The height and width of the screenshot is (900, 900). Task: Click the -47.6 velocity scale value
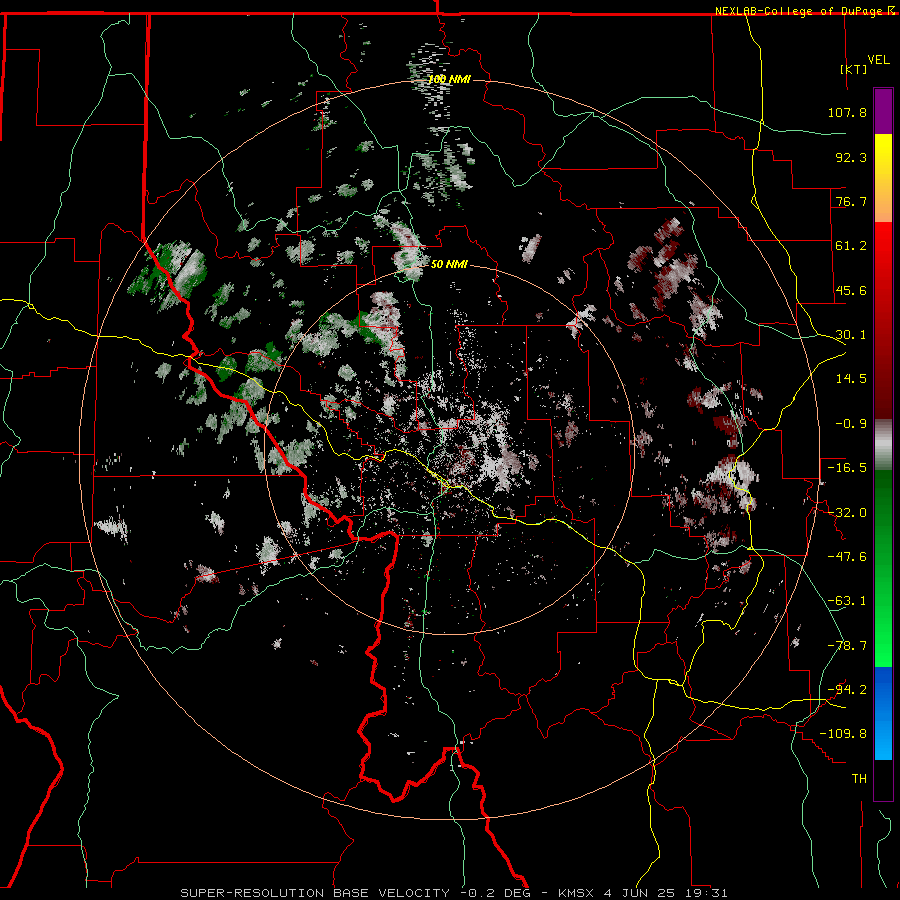point(847,557)
